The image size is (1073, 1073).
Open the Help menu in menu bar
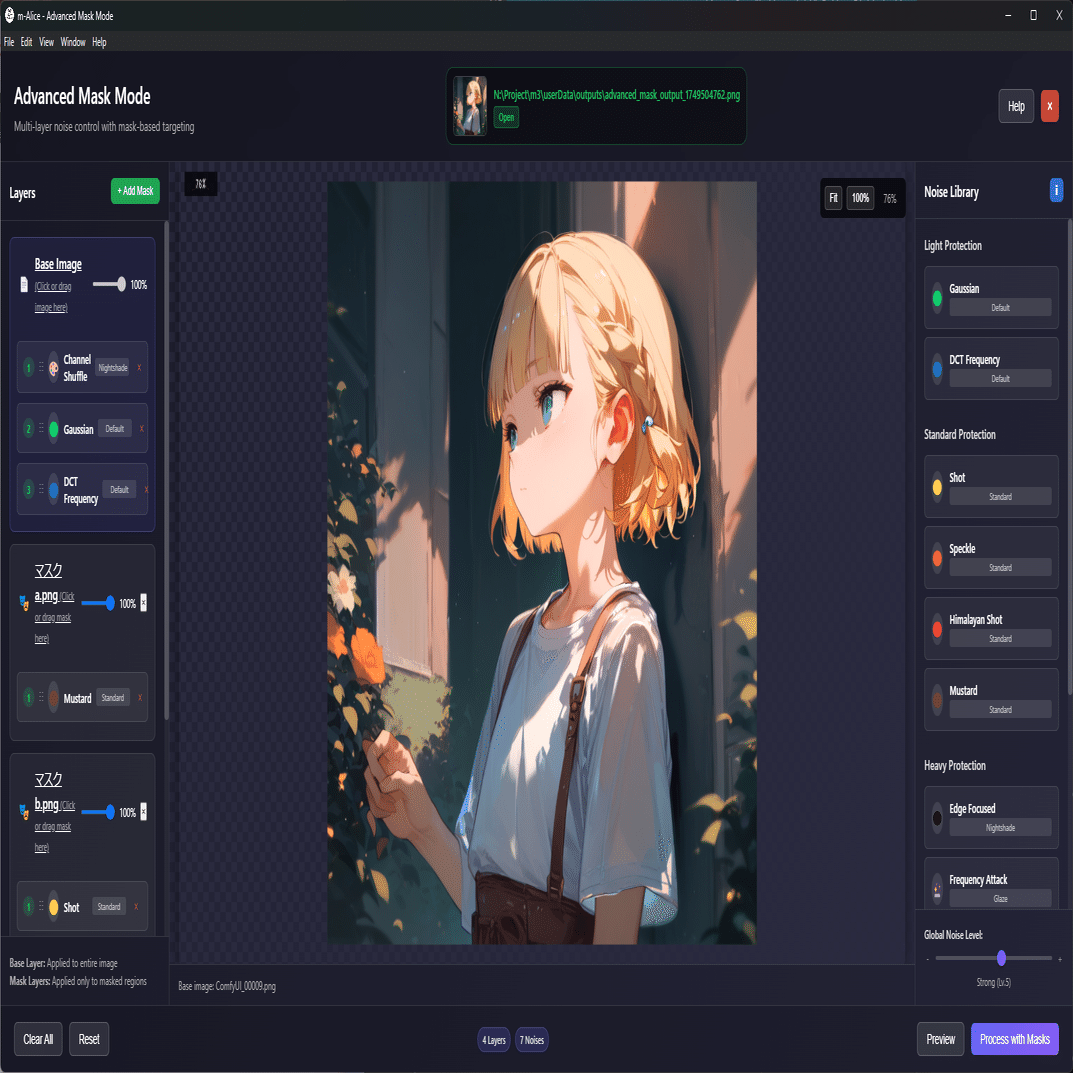(x=99, y=42)
